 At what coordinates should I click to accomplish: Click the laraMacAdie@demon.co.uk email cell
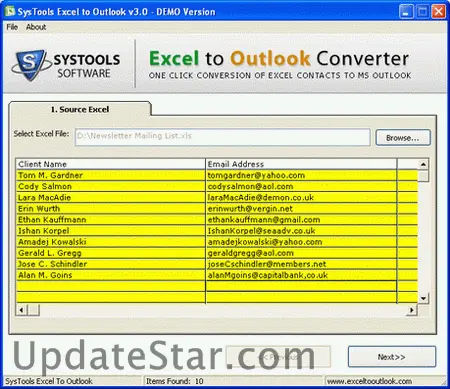[301, 198]
